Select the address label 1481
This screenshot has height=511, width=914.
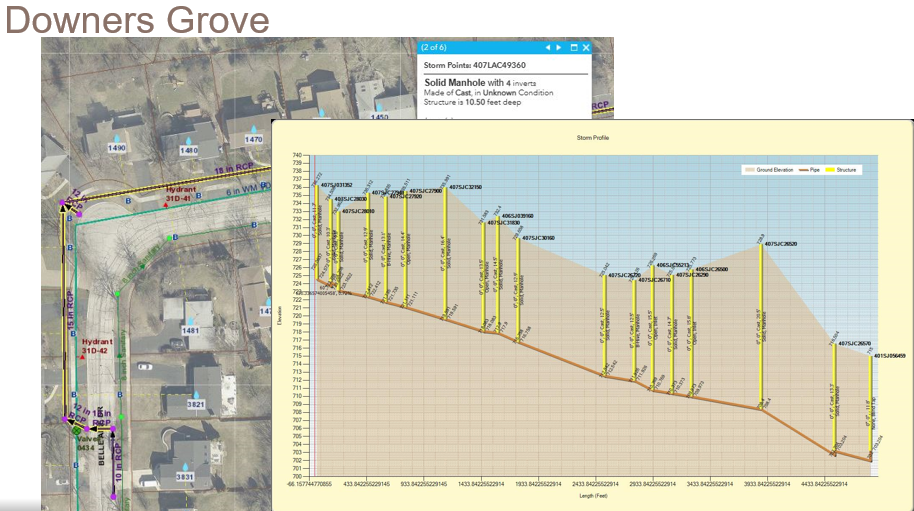pyautogui.click(x=191, y=331)
